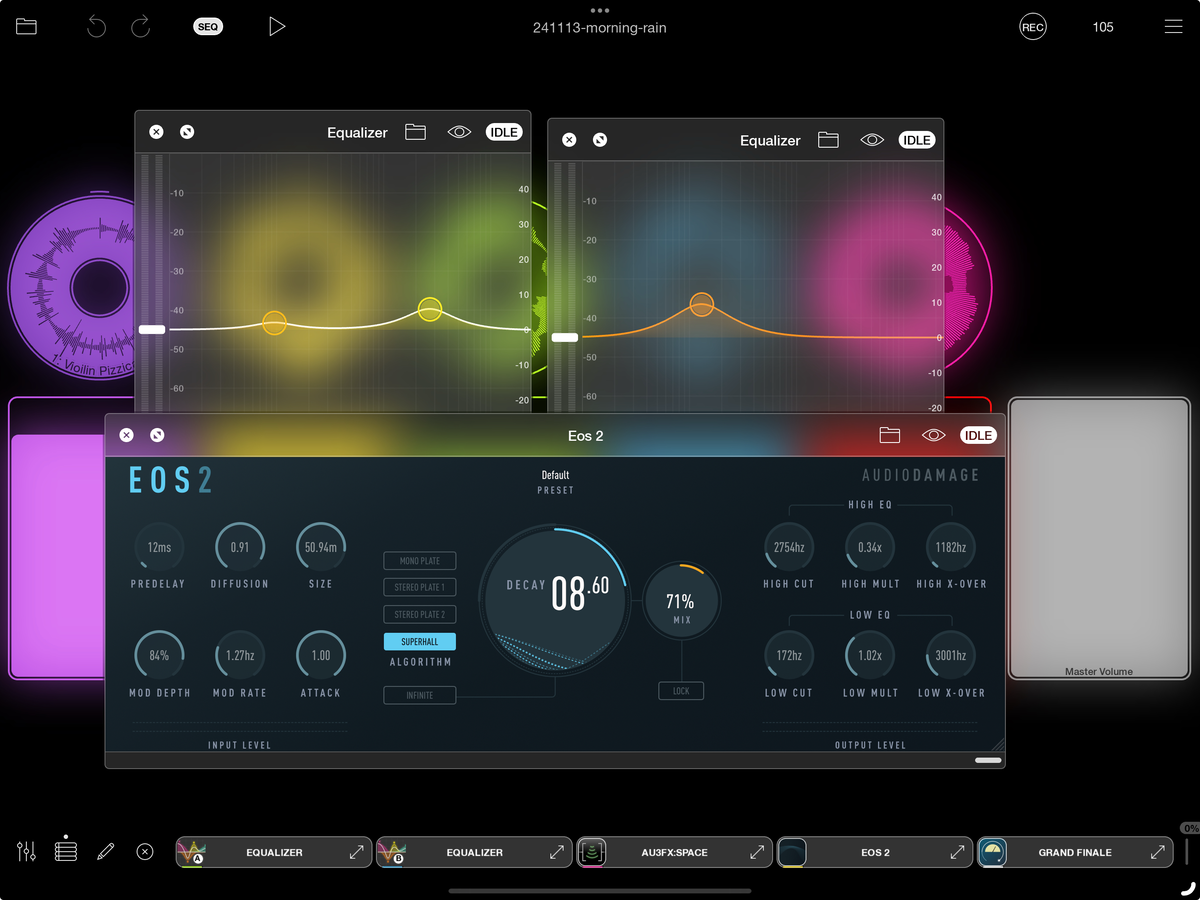Undo the last action

(x=96, y=27)
